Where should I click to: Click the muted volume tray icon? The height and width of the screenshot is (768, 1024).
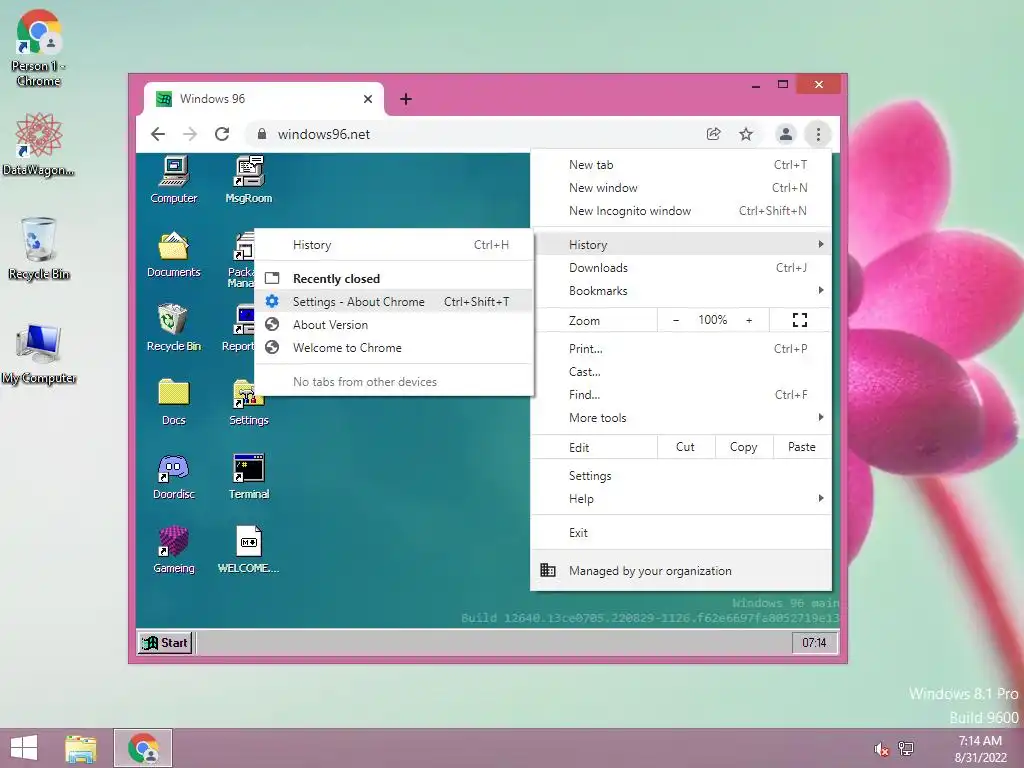coord(882,749)
